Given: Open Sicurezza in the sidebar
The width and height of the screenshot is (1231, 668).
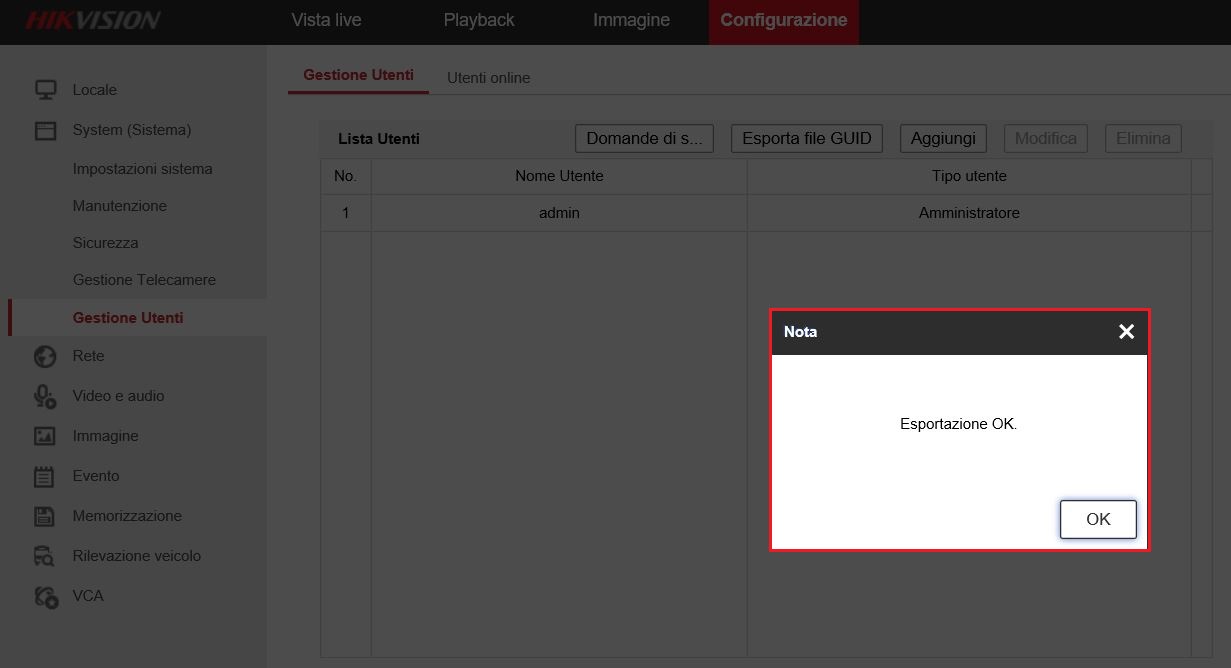Looking at the screenshot, I should pos(106,243).
